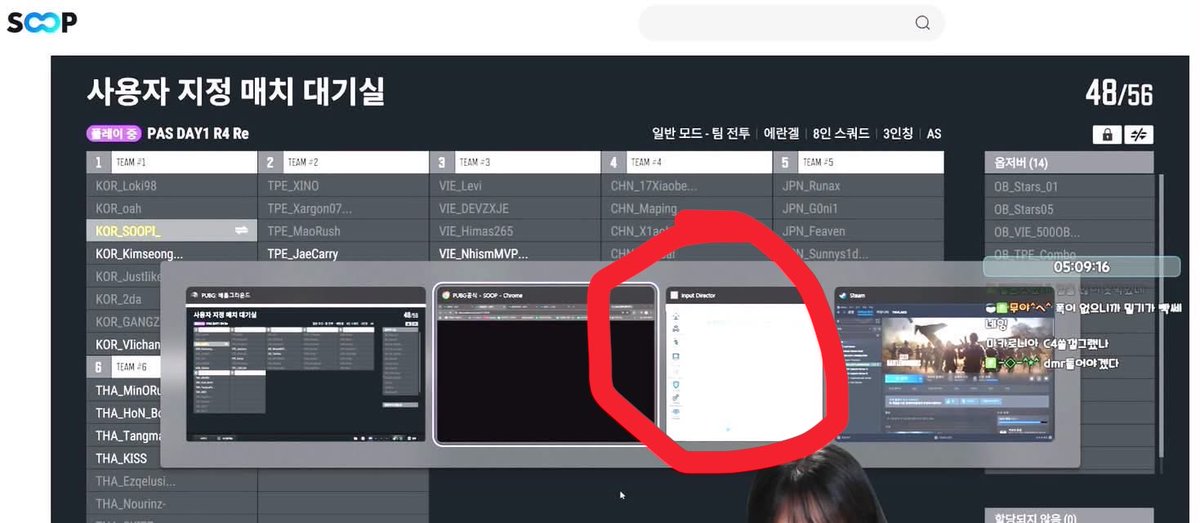Select player VIE_DEVZXJE
The image size is (1200, 523).
[x=515, y=208]
